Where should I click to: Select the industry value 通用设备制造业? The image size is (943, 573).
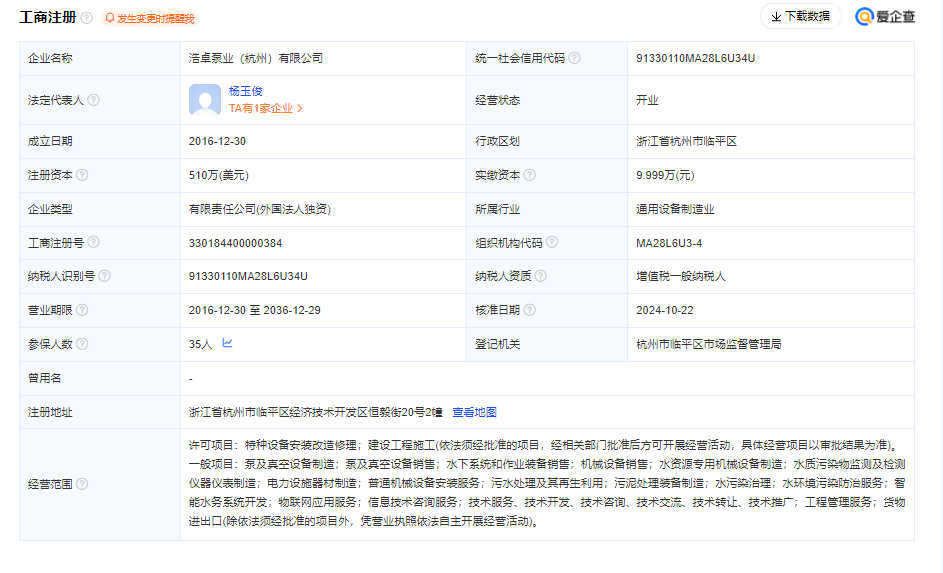(x=675, y=209)
